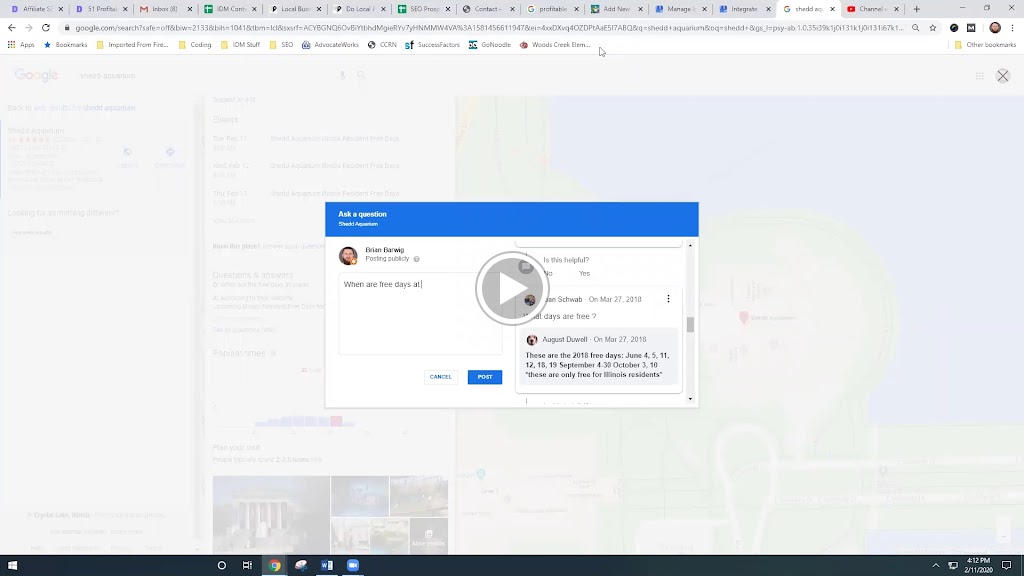
Task: Click Brian Barwig's profile picture in the dialog
Action: tap(348, 255)
